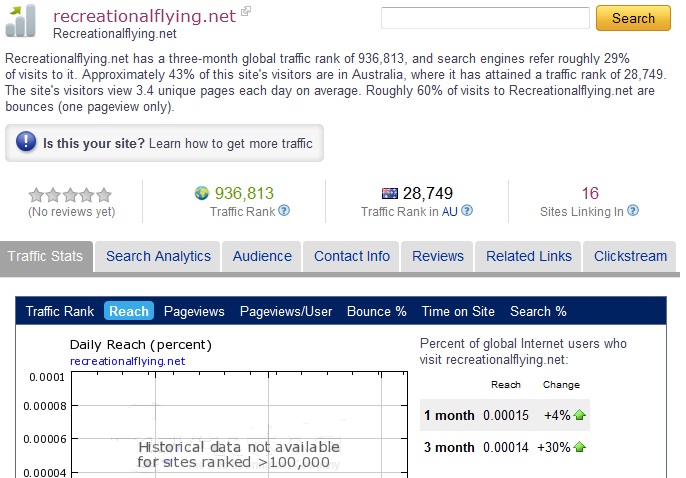
Task: Select the Traffic Stats tab
Action: tap(46, 256)
